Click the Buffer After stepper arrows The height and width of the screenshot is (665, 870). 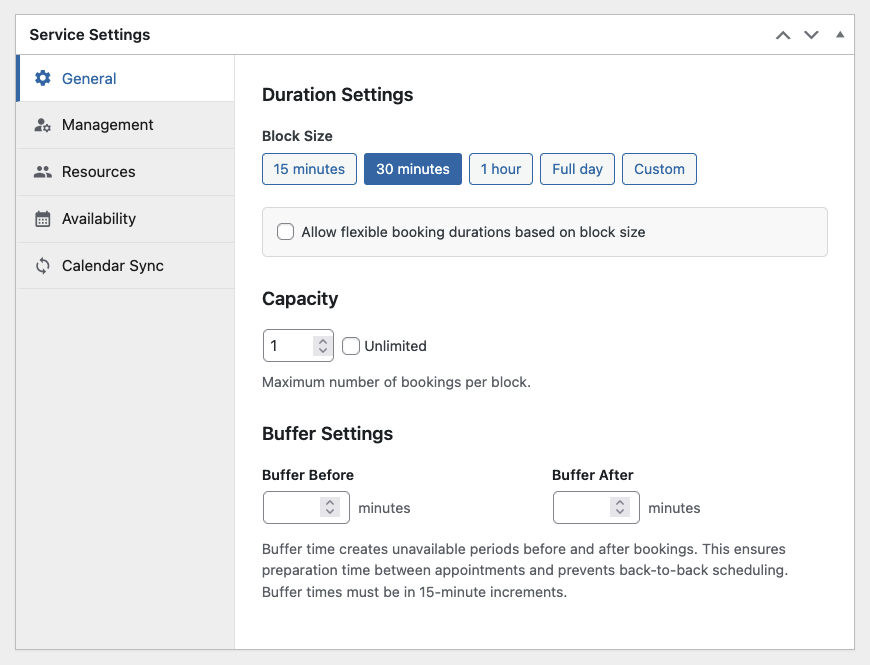click(620, 507)
